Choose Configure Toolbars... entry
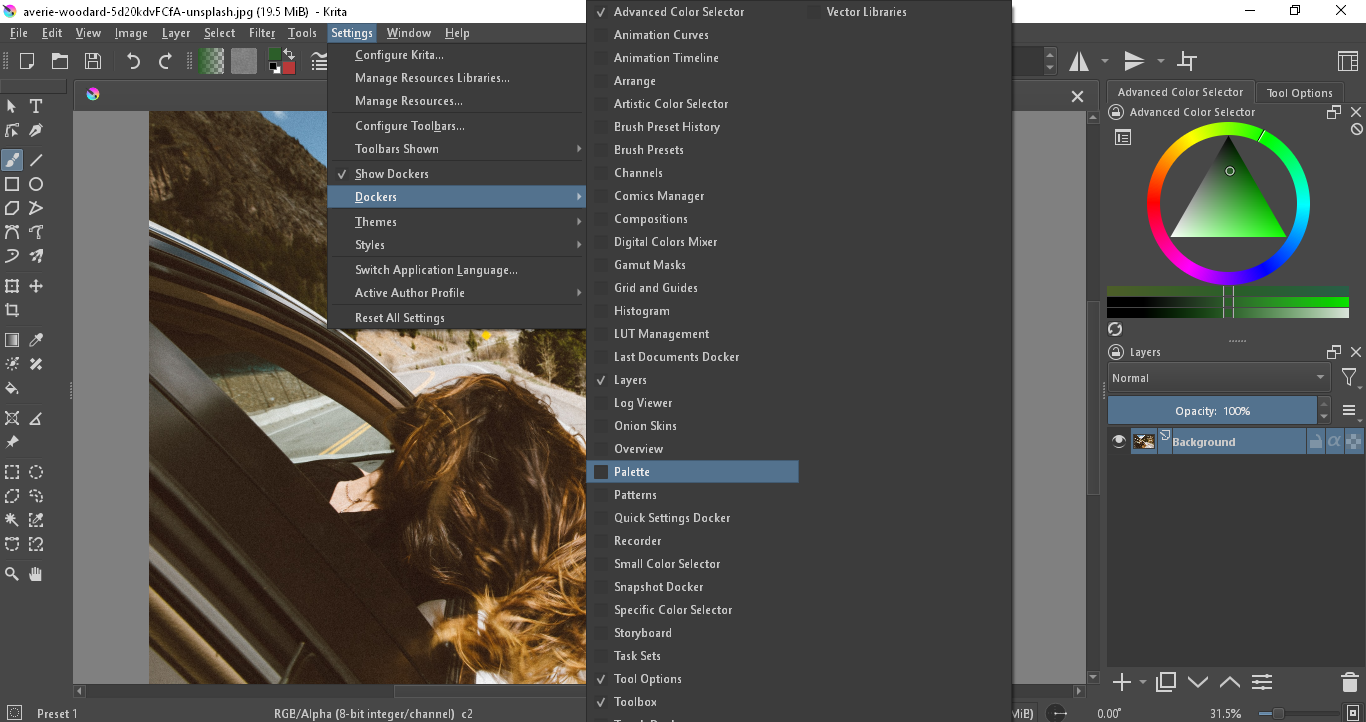 [x=456, y=126]
